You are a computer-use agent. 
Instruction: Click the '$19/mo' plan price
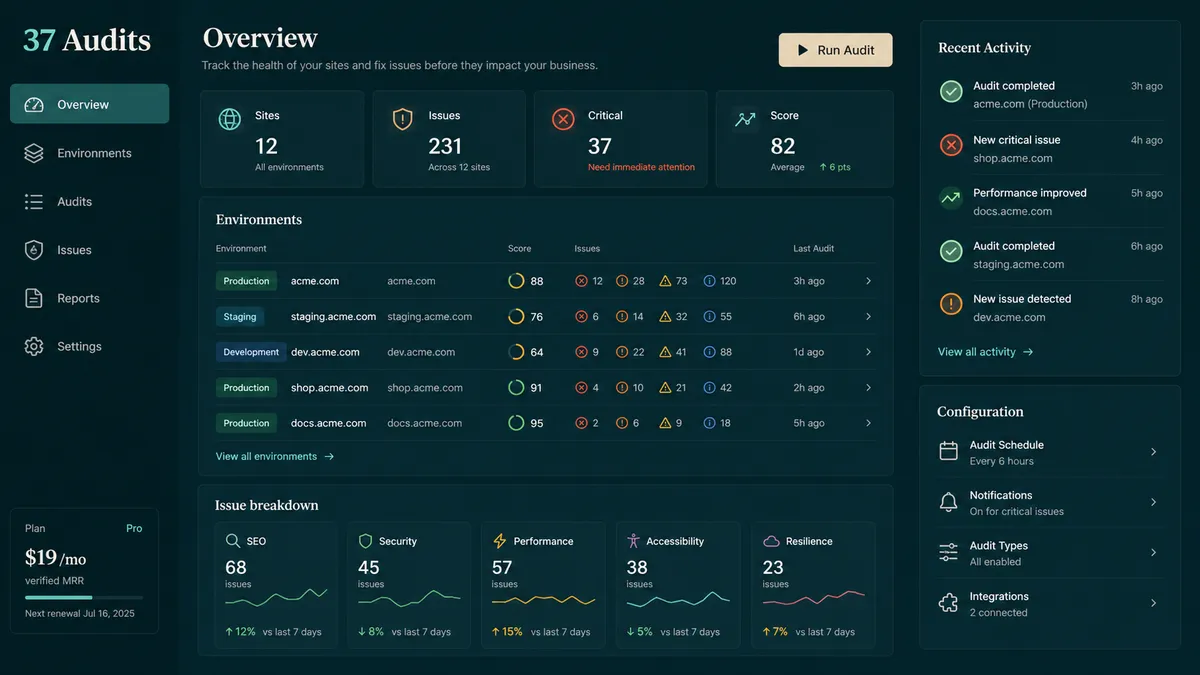click(x=55, y=558)
